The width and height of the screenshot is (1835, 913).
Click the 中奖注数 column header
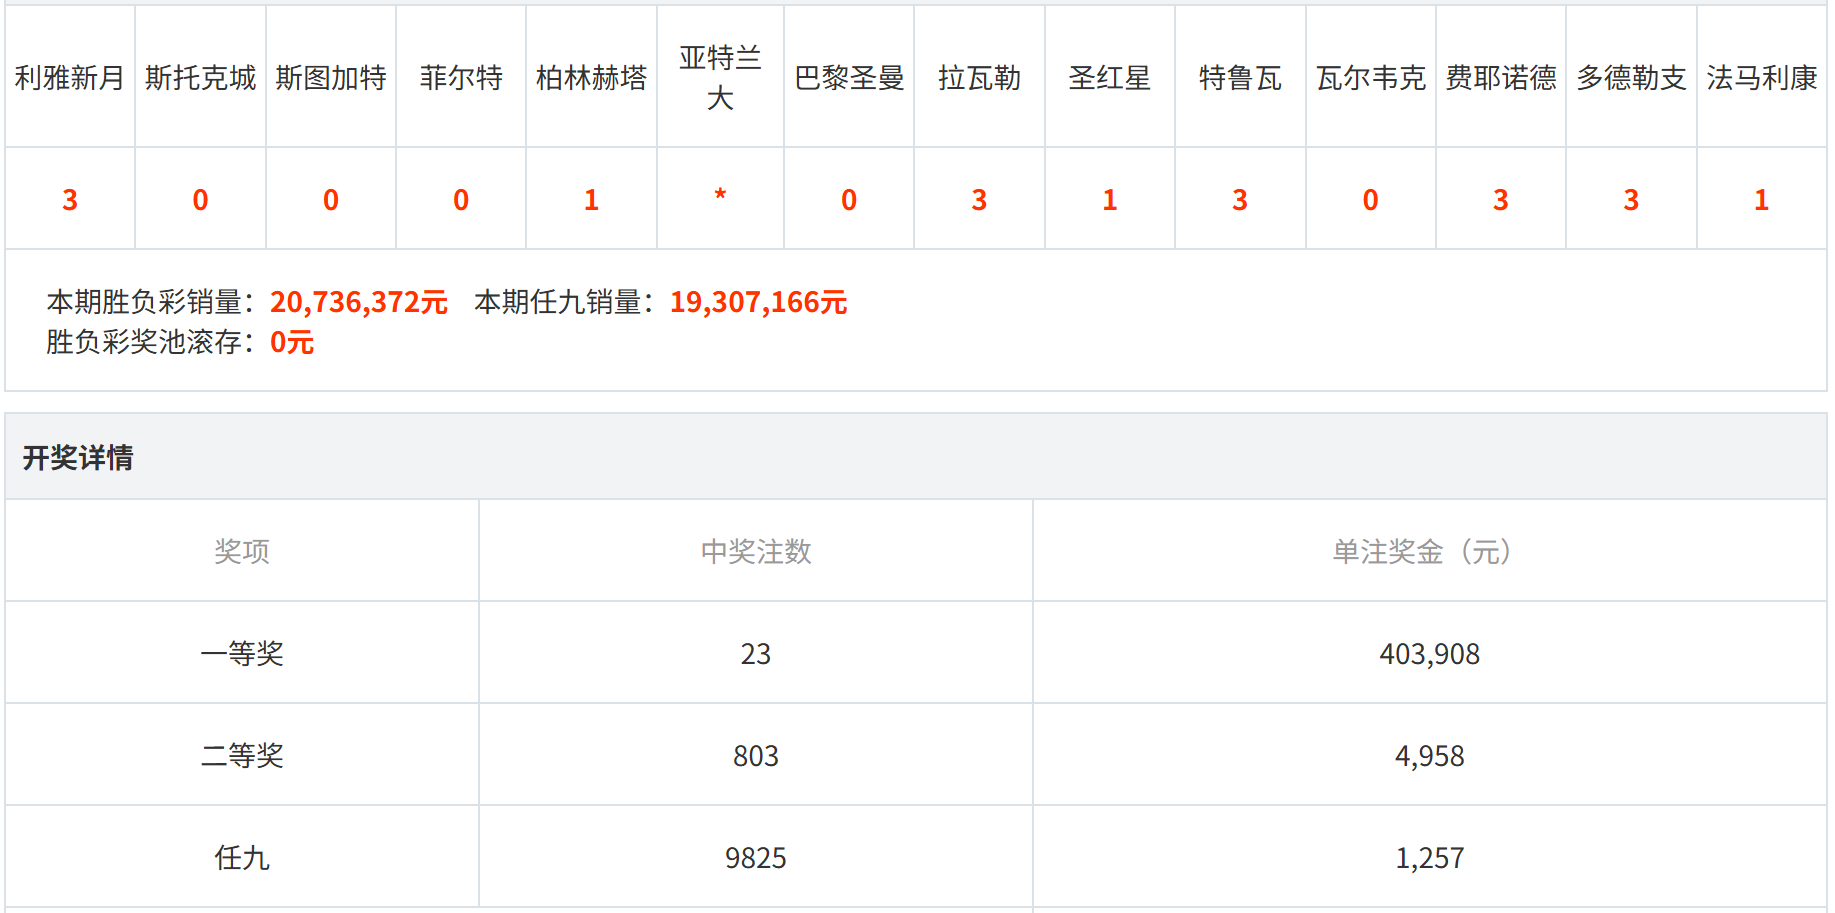coord(756,551)
